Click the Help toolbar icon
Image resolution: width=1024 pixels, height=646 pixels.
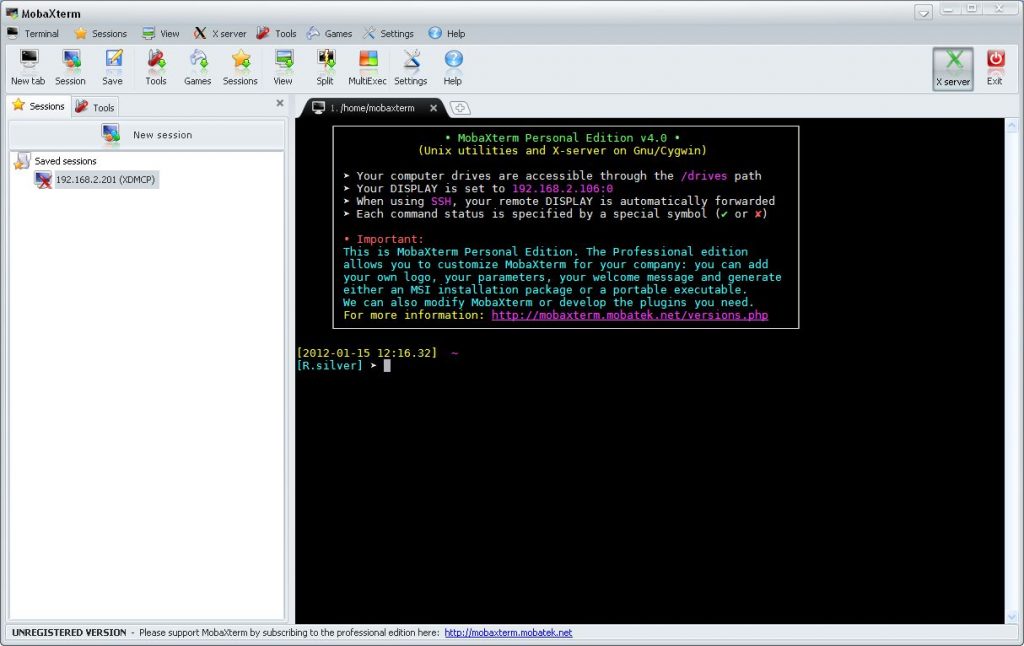coord(453,67)
